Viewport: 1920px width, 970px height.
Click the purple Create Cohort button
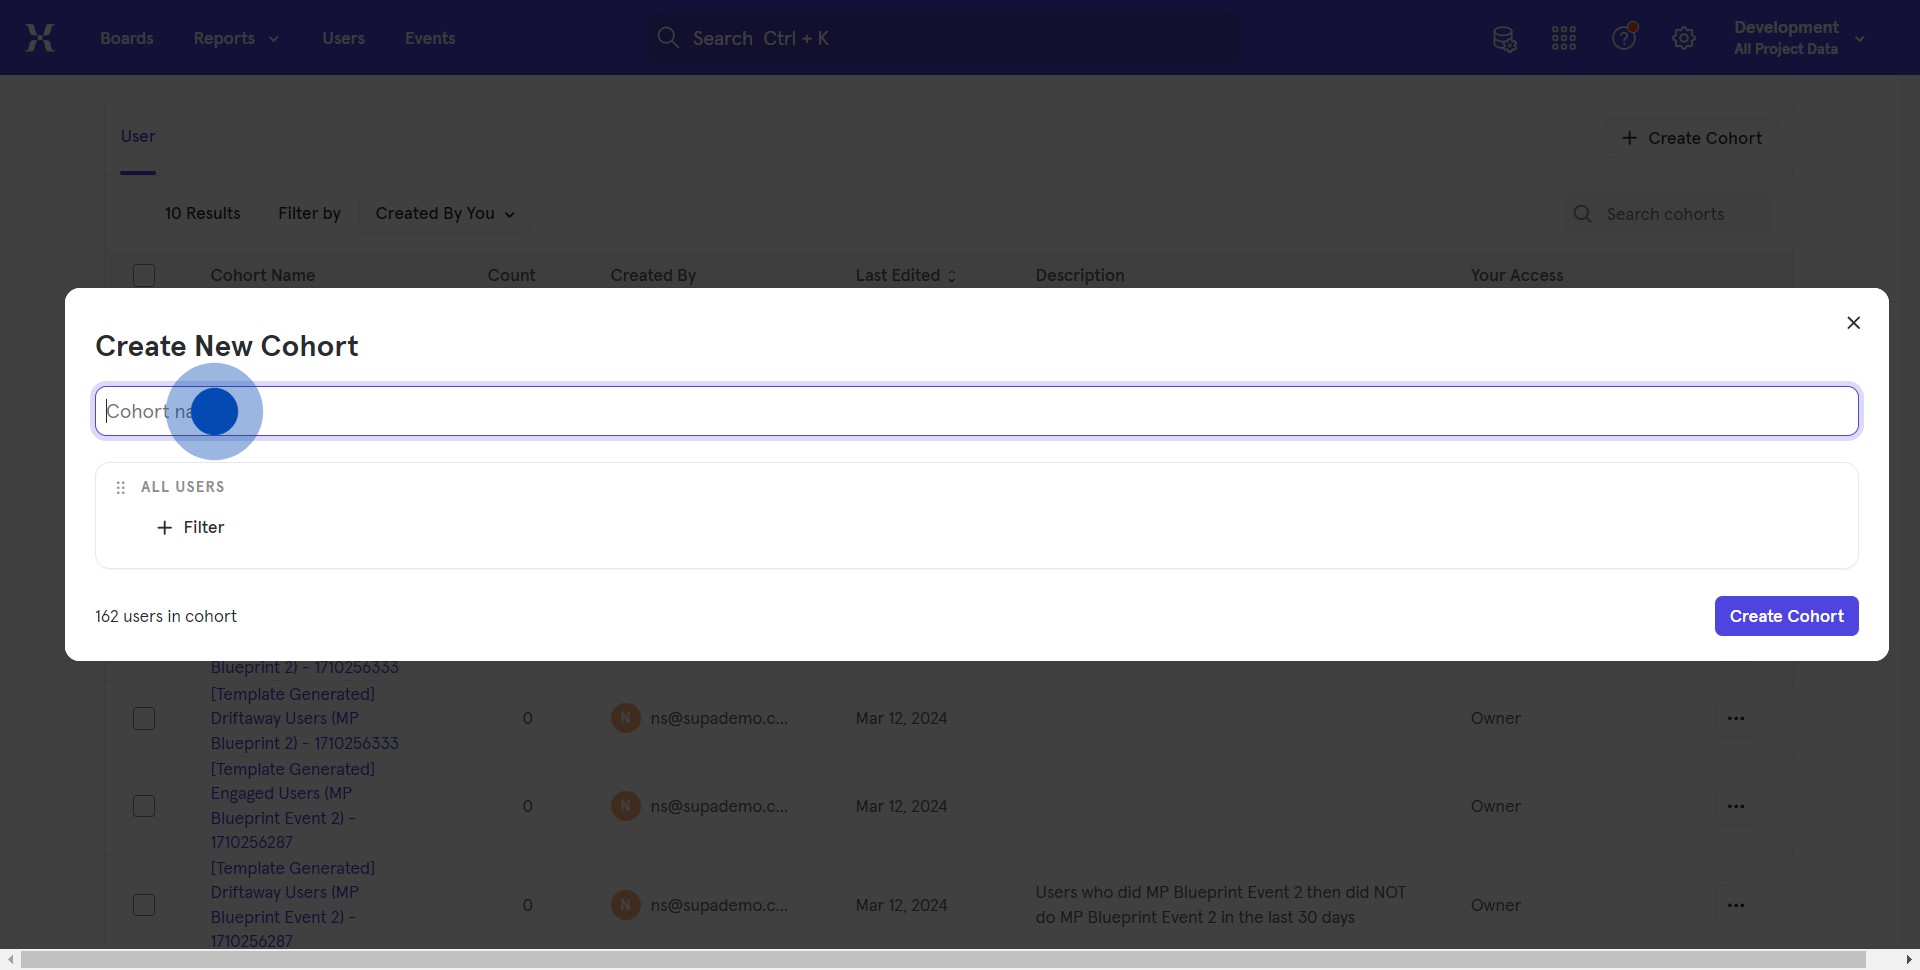(x=1786, y=616)
